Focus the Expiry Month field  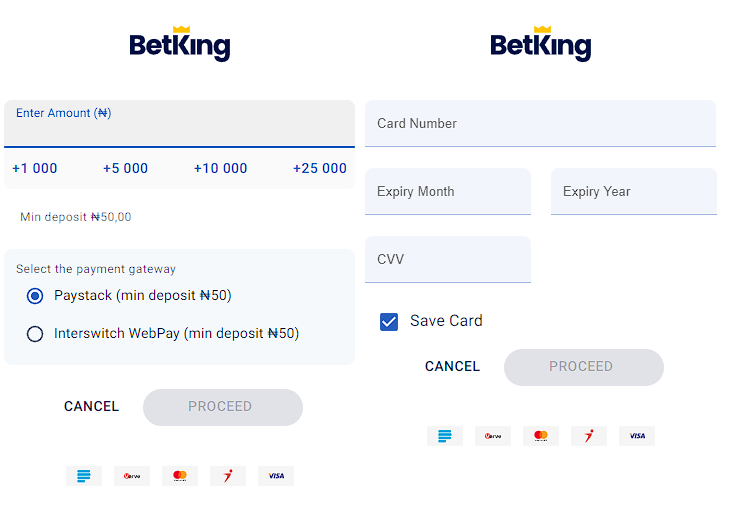point(447,192)
